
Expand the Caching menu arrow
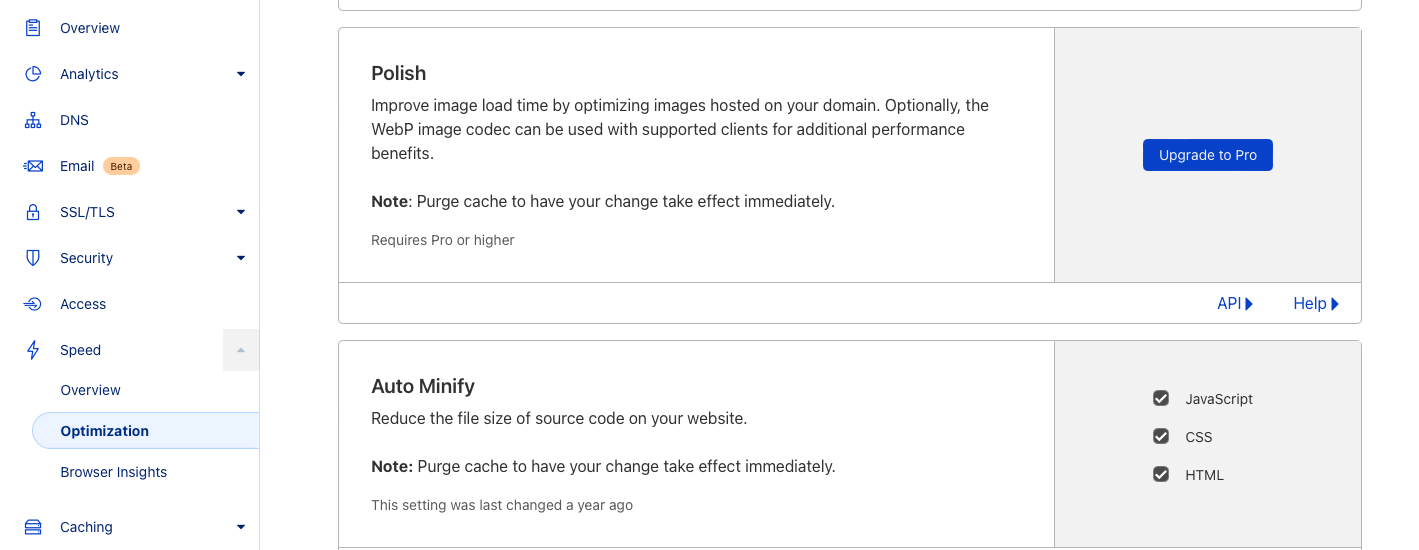pos(241,527)
